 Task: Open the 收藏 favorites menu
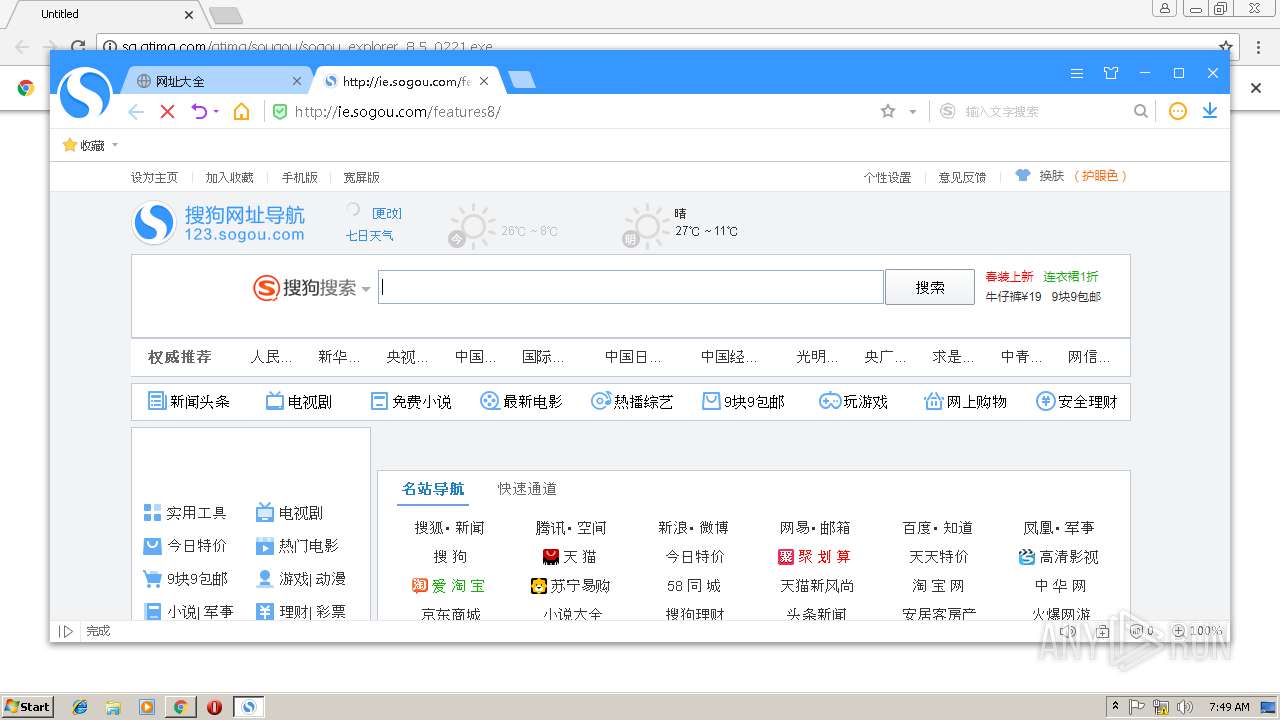90,145
